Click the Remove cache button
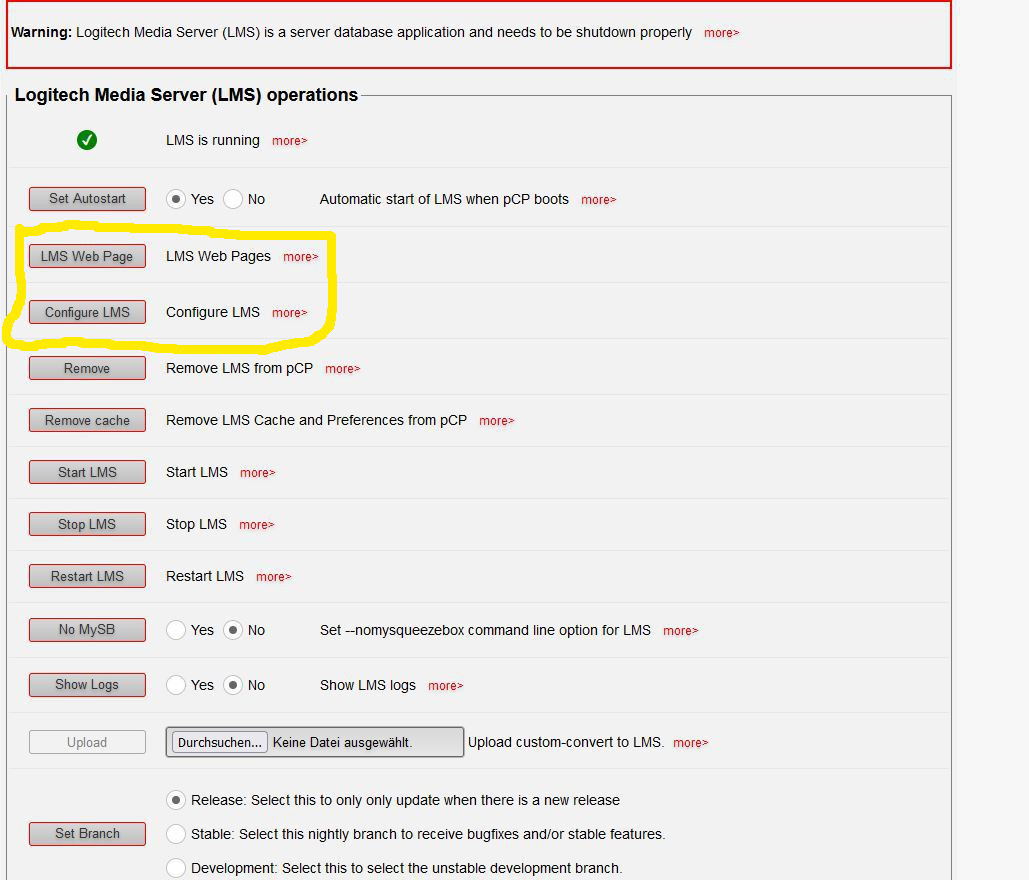 87,420
